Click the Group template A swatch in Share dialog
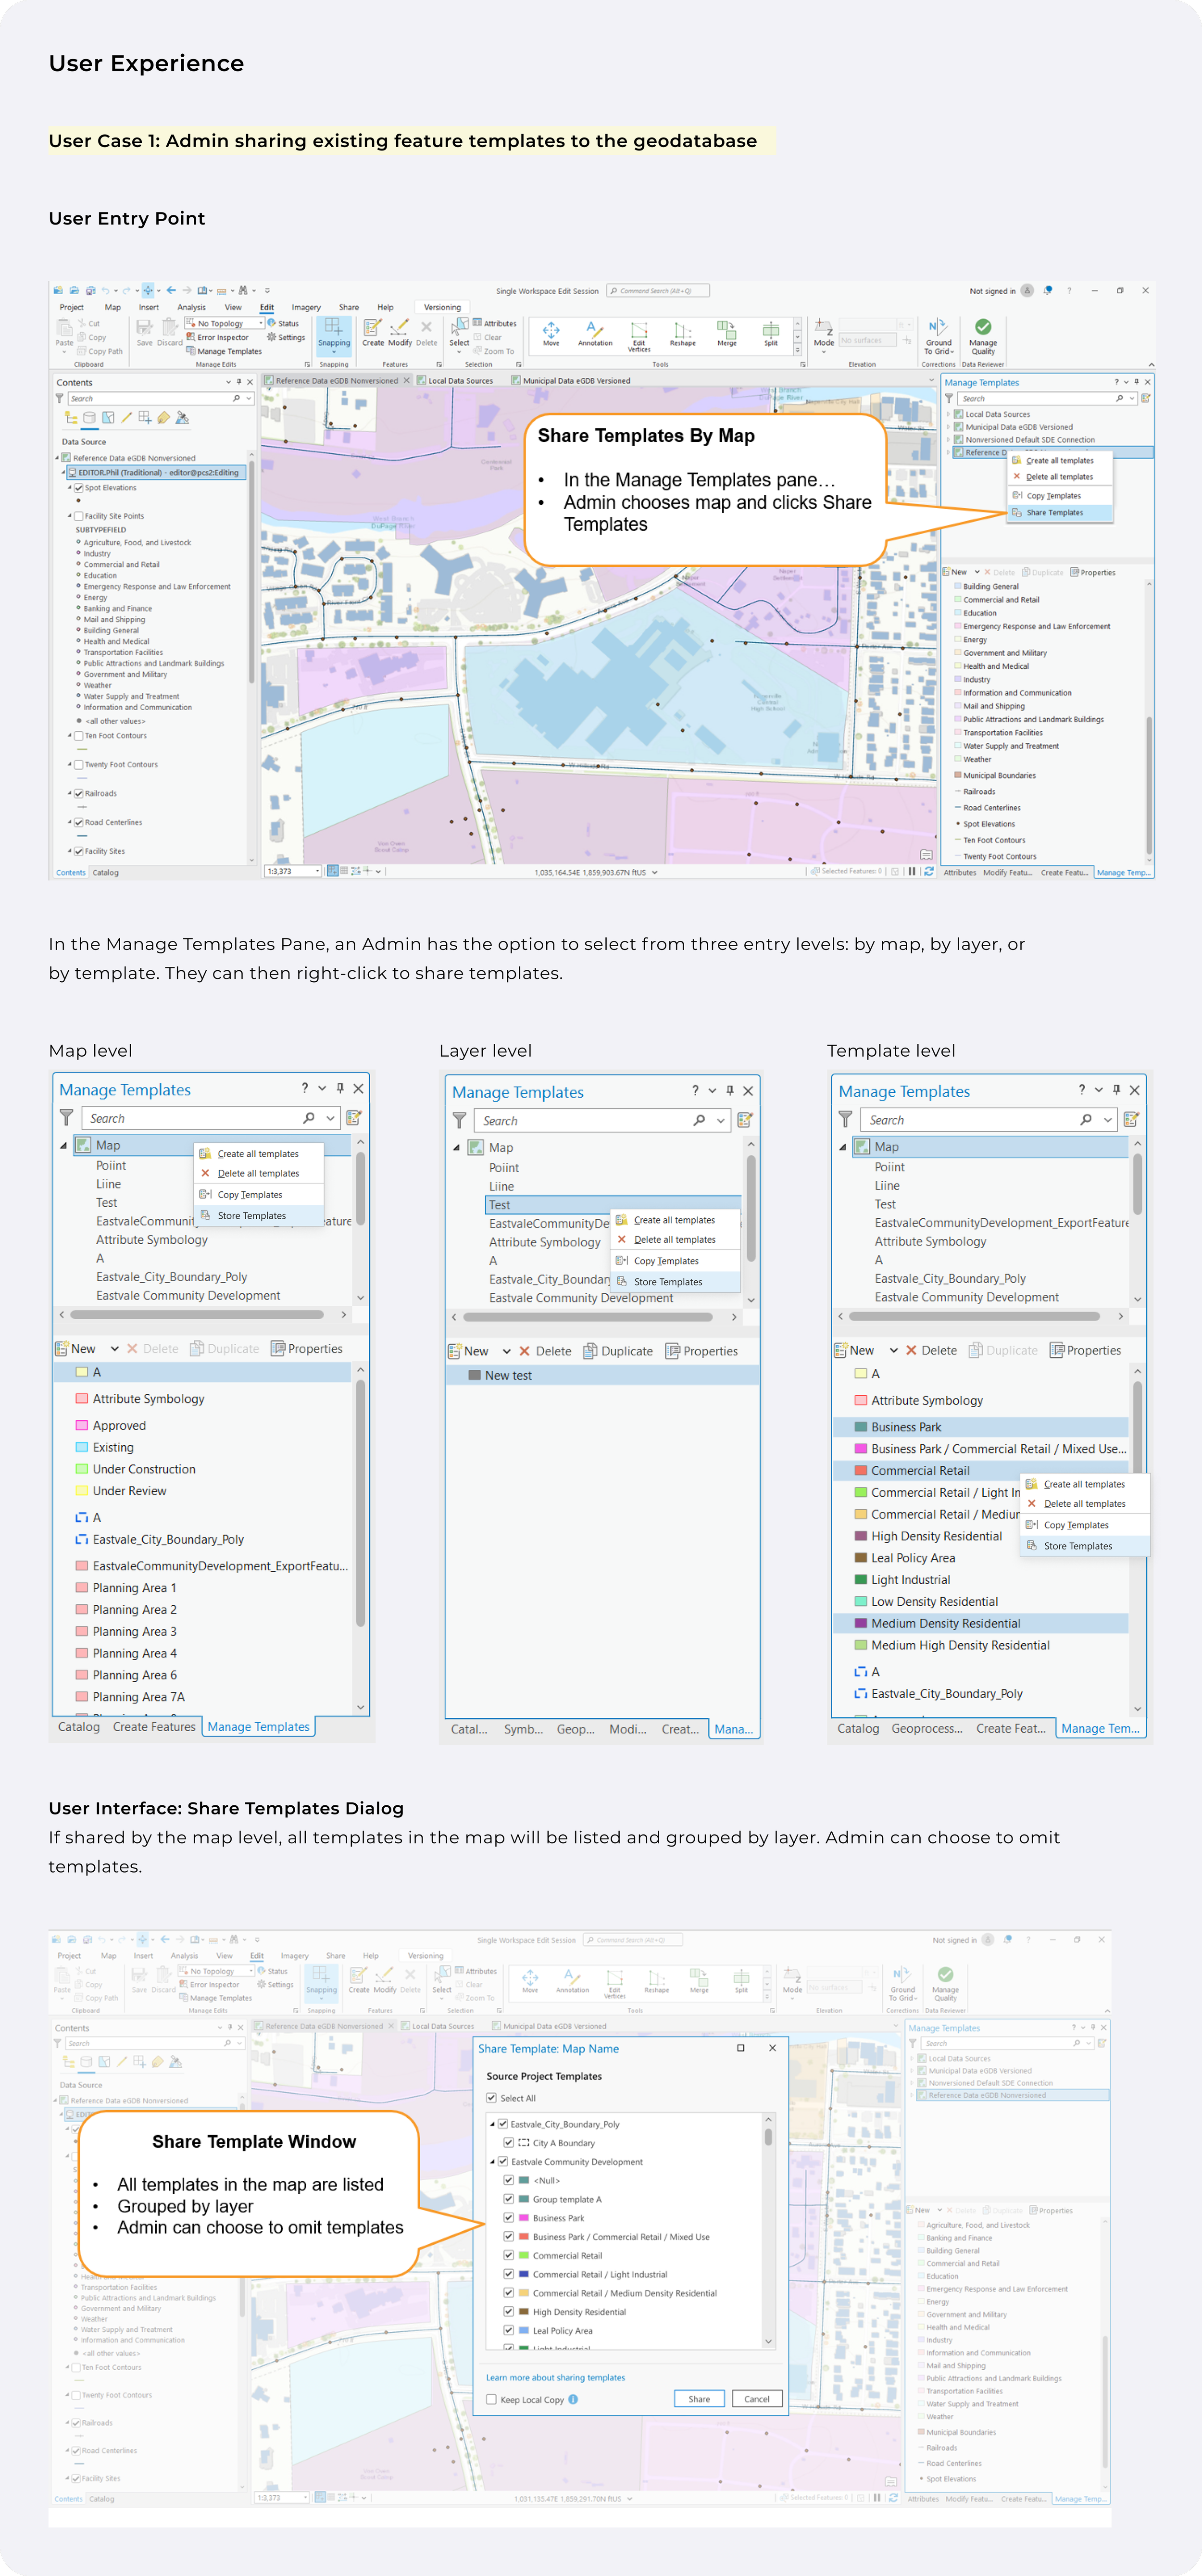The width and height of the screenshot is (1202, 2576). click(523, 2199)
